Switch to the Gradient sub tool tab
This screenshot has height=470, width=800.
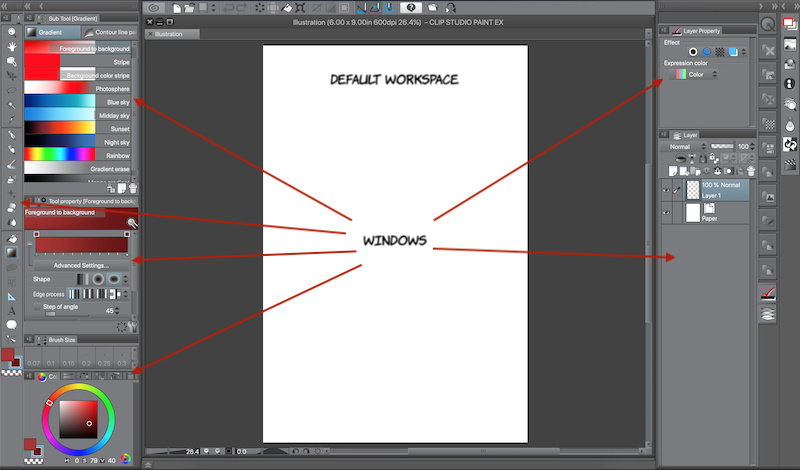point(52,32)
